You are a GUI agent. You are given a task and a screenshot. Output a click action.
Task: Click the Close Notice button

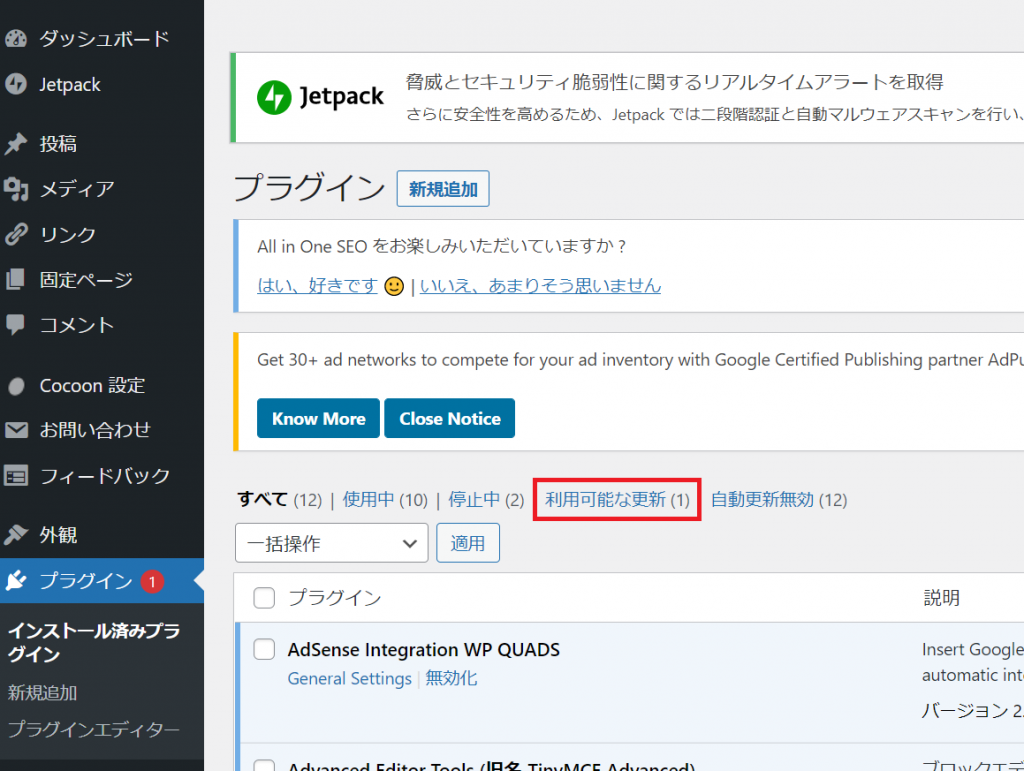pos(449,418)
